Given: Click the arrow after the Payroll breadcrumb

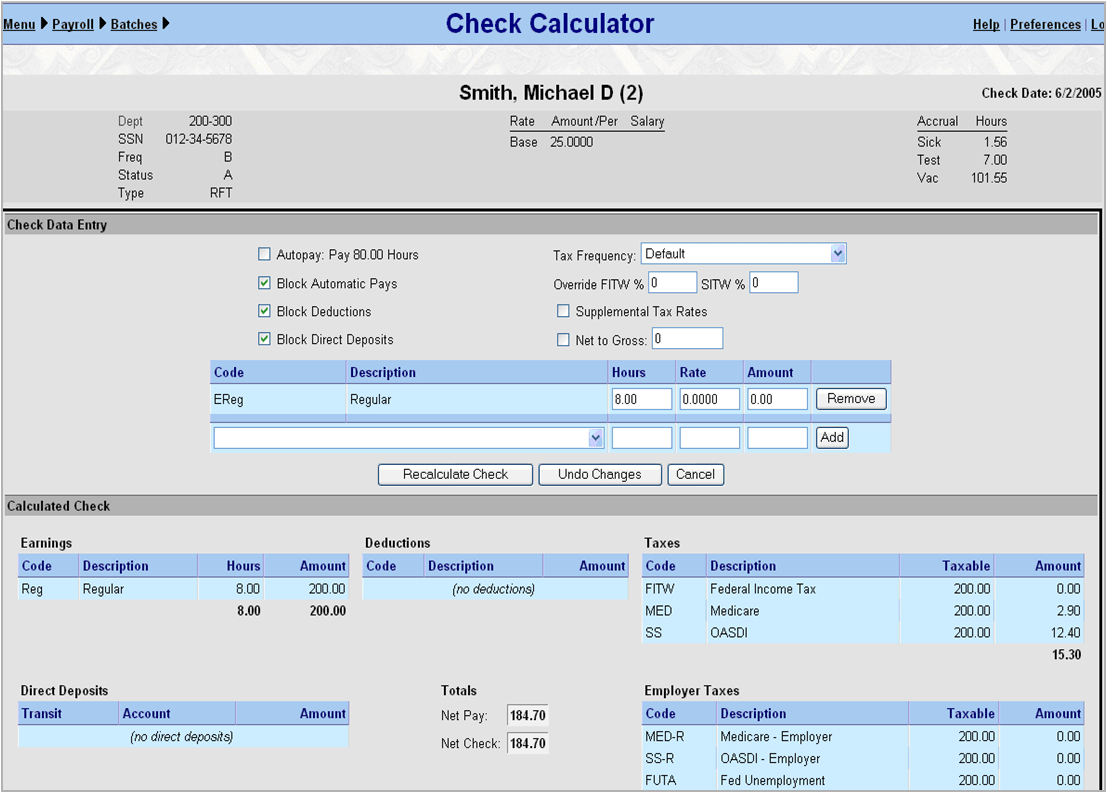Looking at the screenshot, I should [x=102, y=24].
